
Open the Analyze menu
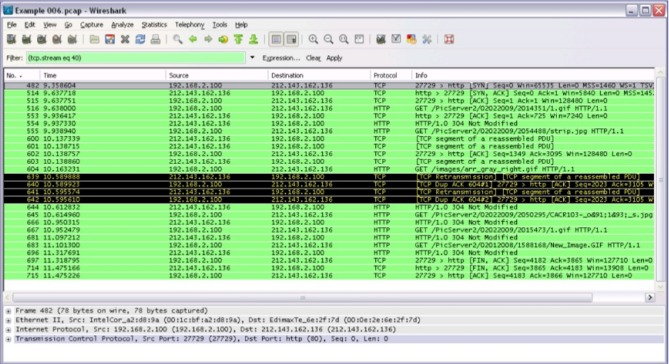[x=122, y=25]
